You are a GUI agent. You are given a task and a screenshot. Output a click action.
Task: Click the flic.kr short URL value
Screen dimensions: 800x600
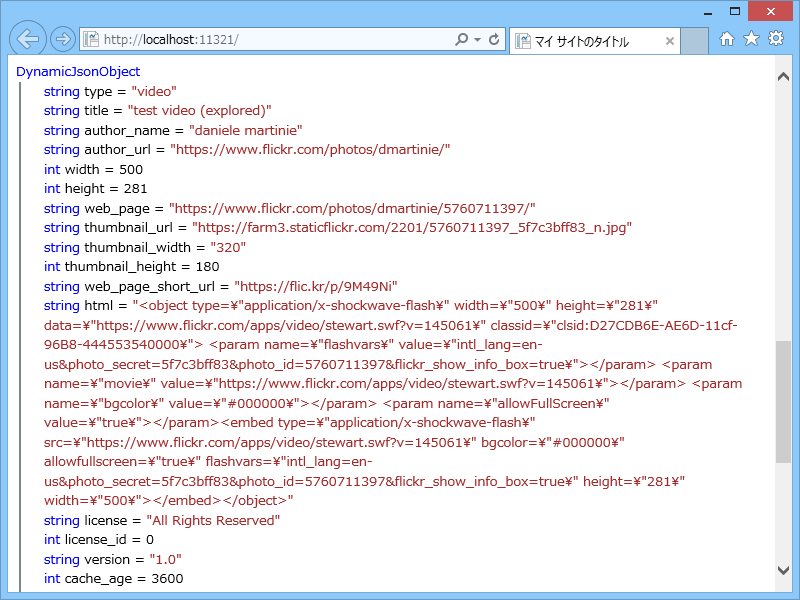[316, 287]
